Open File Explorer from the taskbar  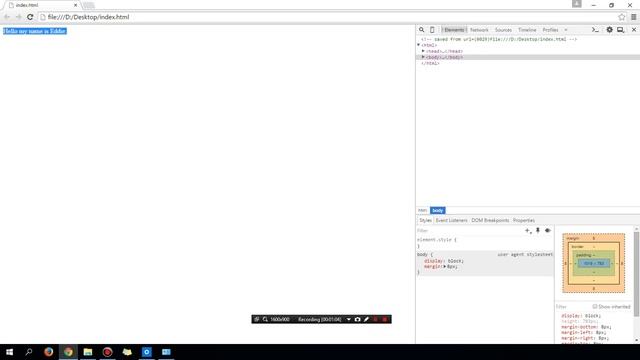(x=88, y=352)
